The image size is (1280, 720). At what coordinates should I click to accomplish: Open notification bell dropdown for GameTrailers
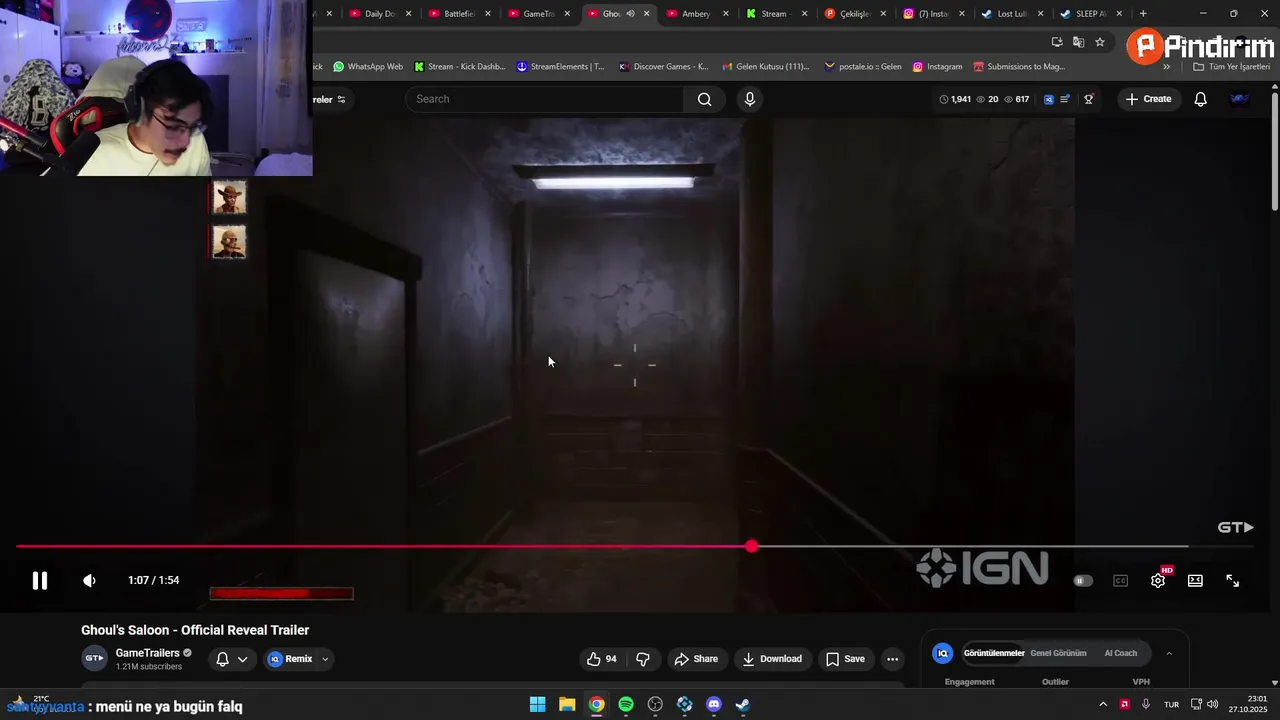232,659
